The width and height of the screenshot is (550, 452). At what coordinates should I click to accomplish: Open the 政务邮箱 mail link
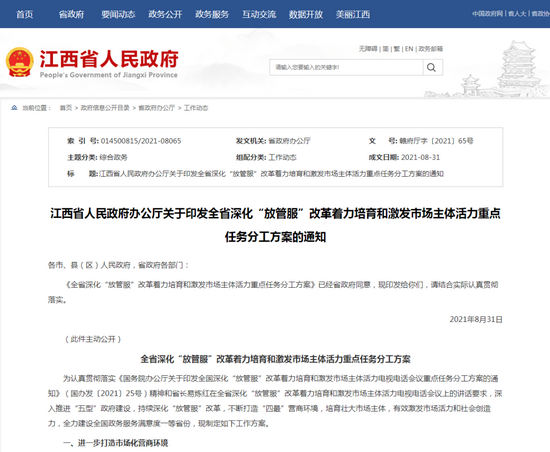click(x=430, y=49)
